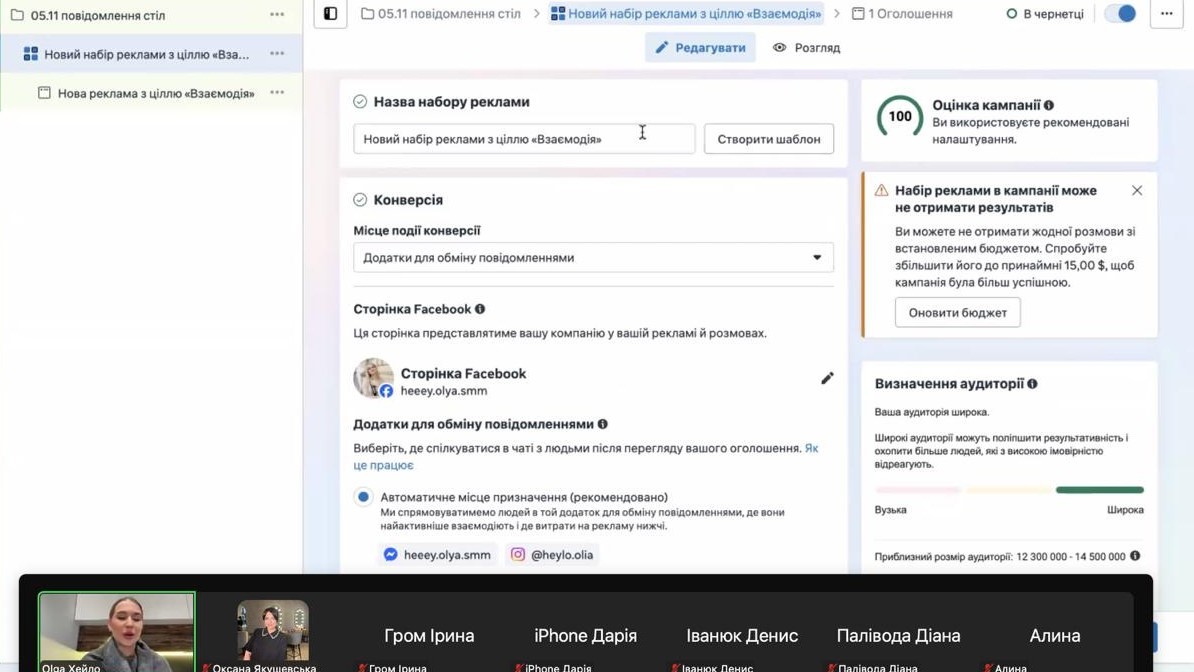
Task: Click info icon beside Визначення аудиторії
Action: click(x=1033, y=384)
